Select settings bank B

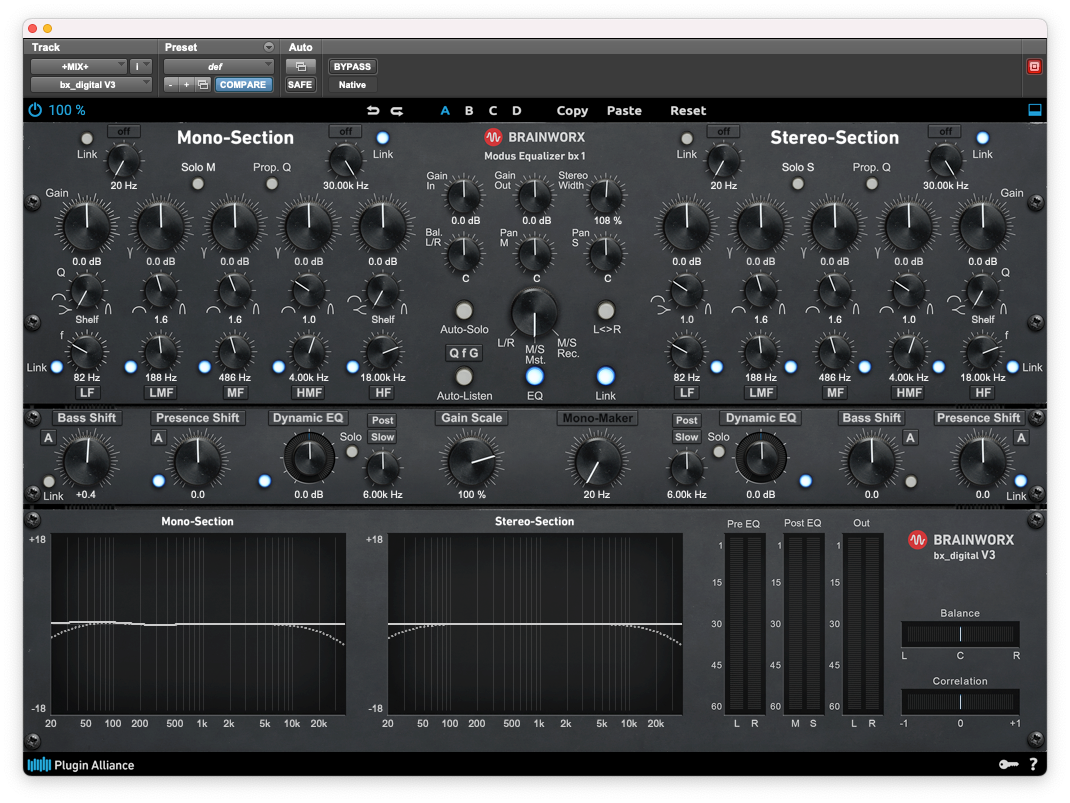[469, 111]
